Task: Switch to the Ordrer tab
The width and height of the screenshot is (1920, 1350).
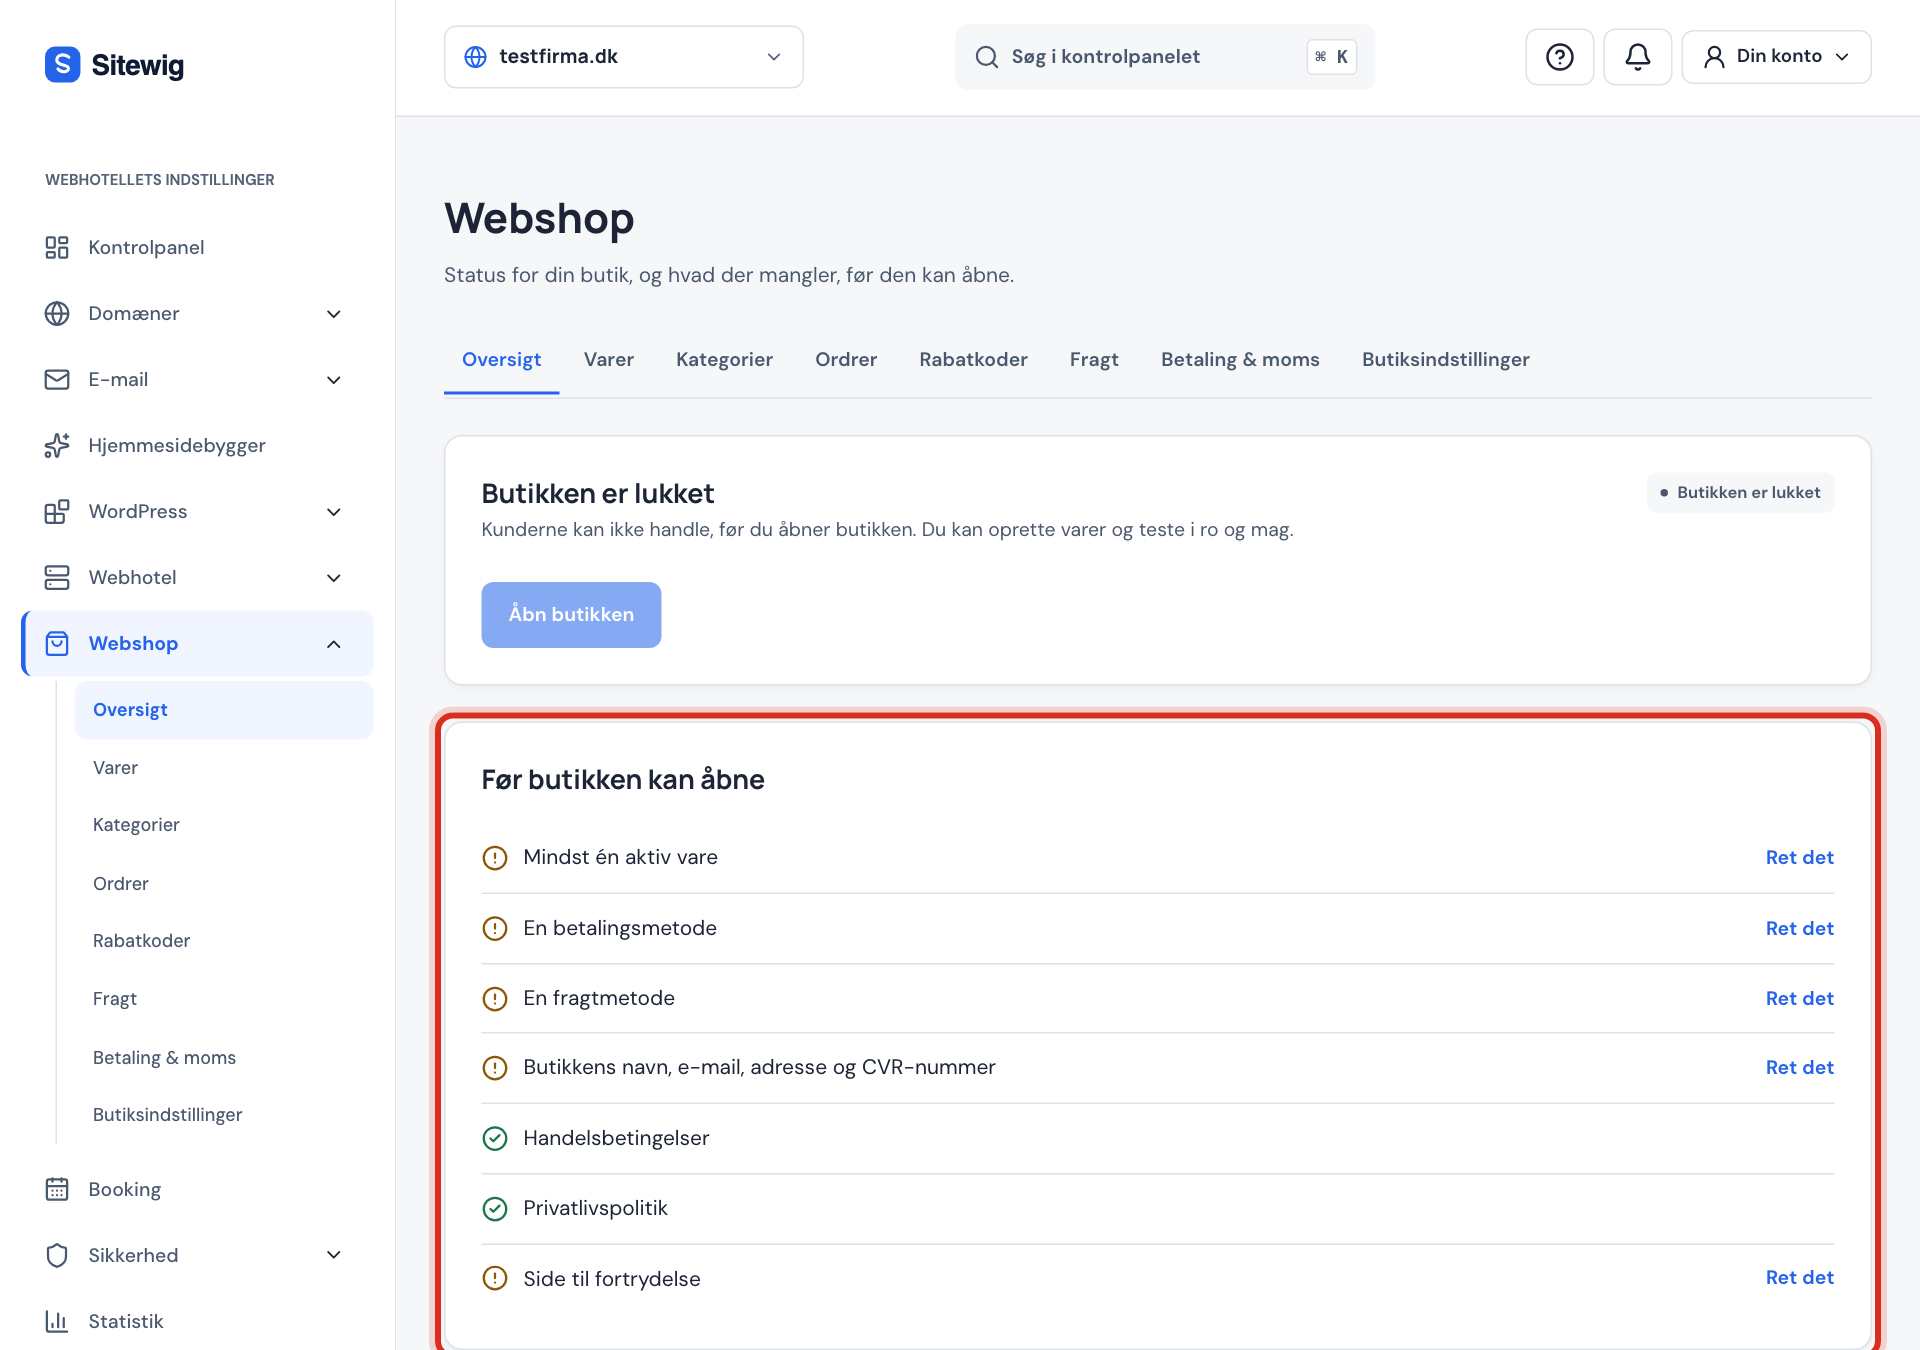Action: point(846,359)
